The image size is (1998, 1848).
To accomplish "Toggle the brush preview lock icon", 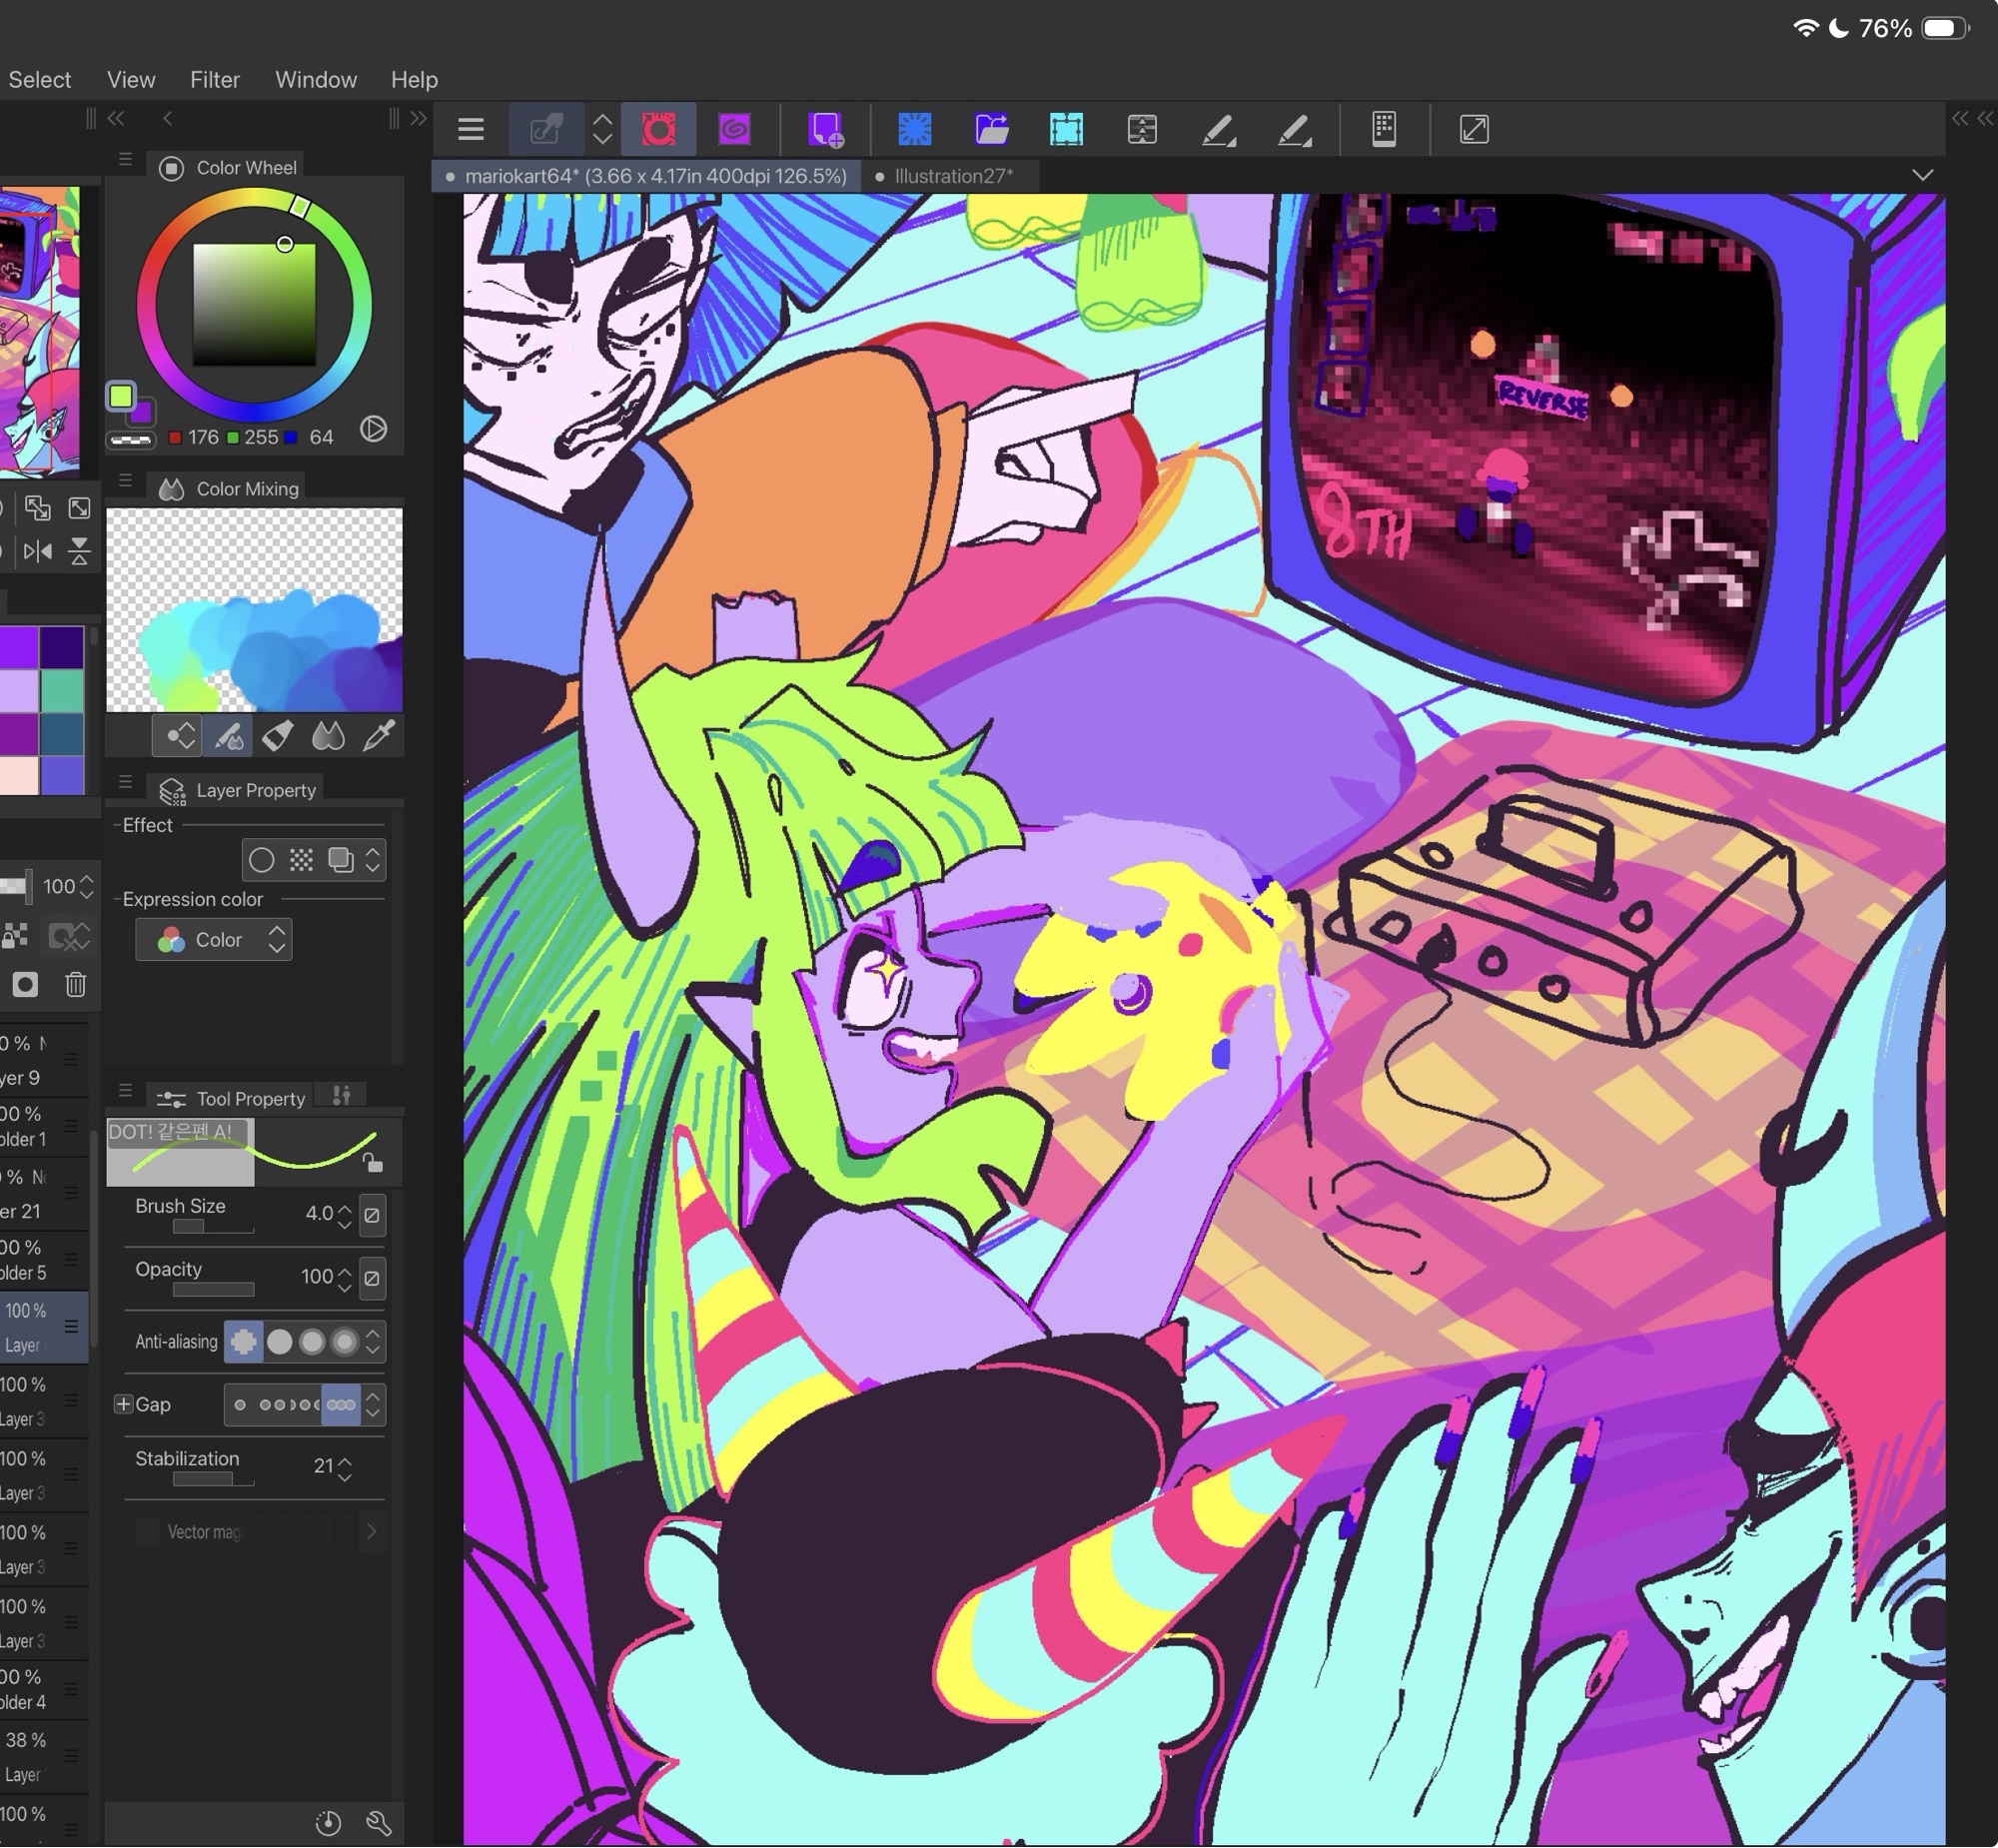I will [x=373, y=1163].
